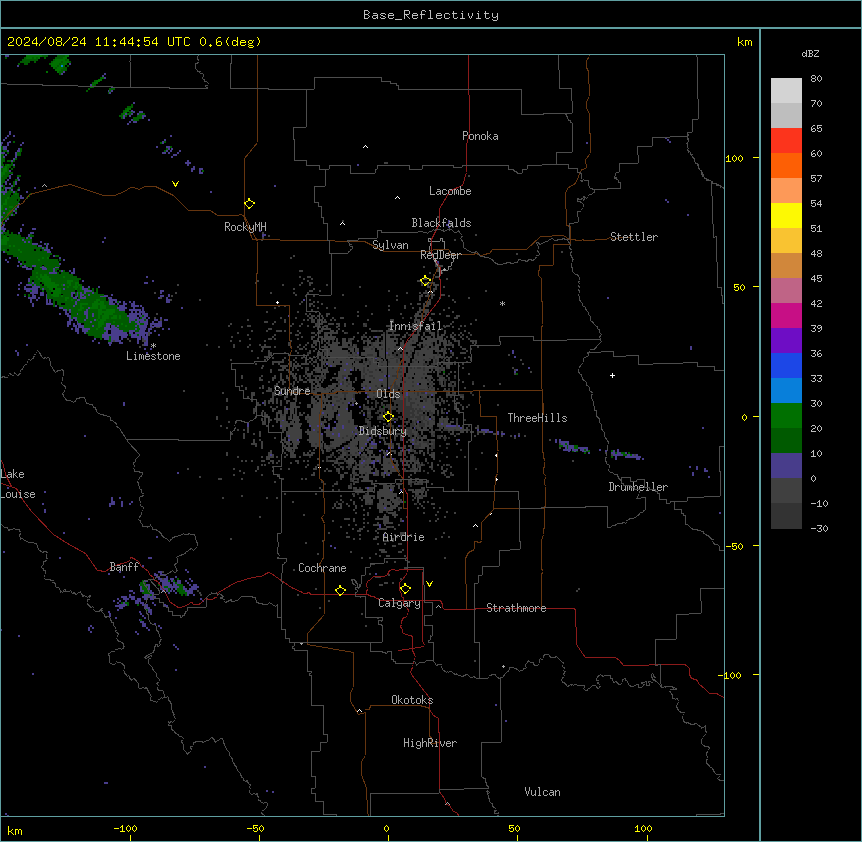Image resolution: width=862 pixels, height=842 pixels.
Task: Click the 0 tick on the bottom axis
Action: click(386, 828)
